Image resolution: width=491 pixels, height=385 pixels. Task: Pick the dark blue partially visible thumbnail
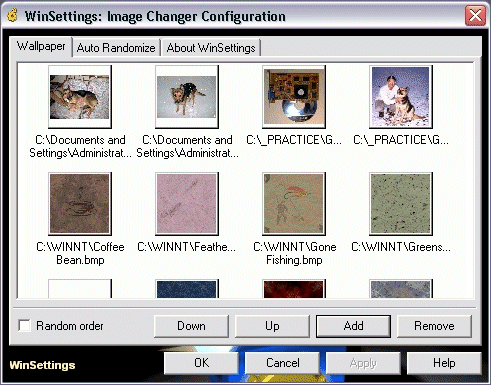[x=187, y=289]
